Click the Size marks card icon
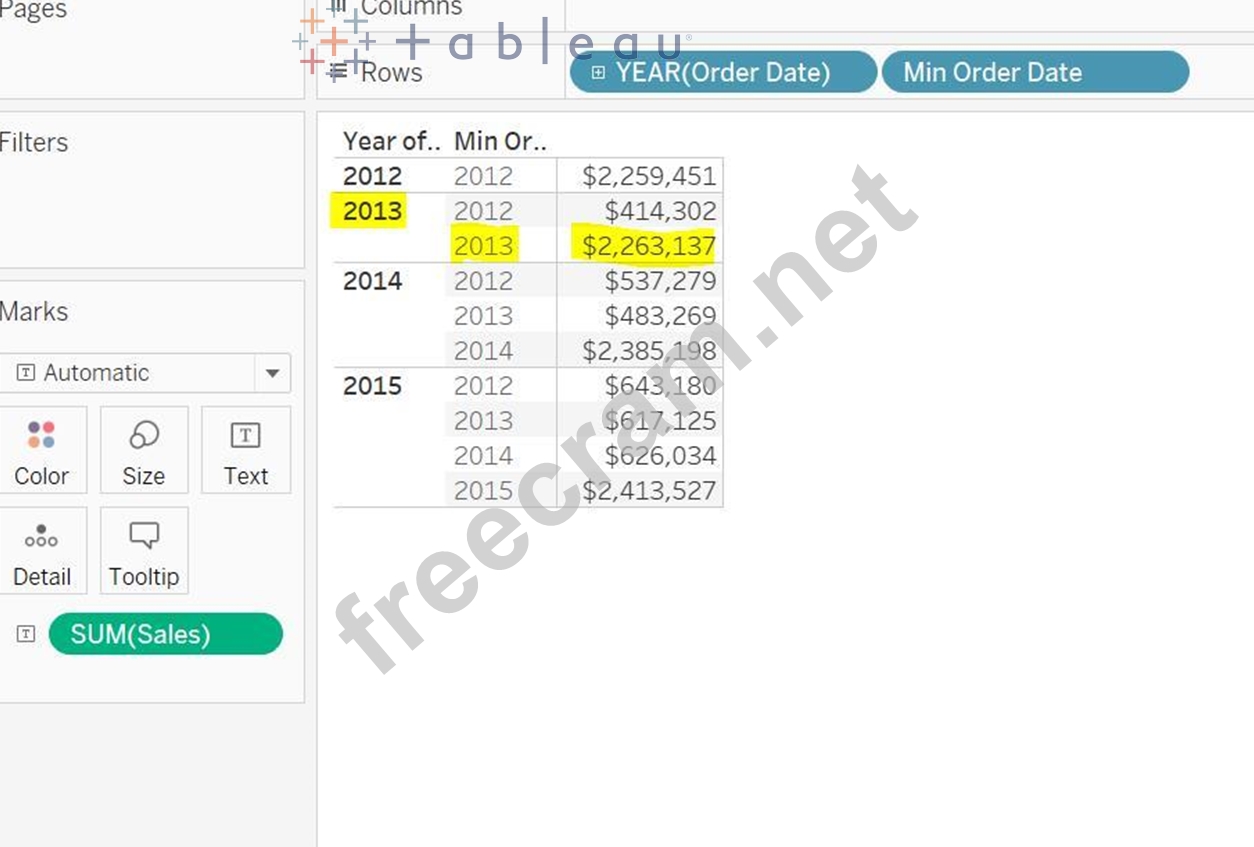 (x=144, y=435)
